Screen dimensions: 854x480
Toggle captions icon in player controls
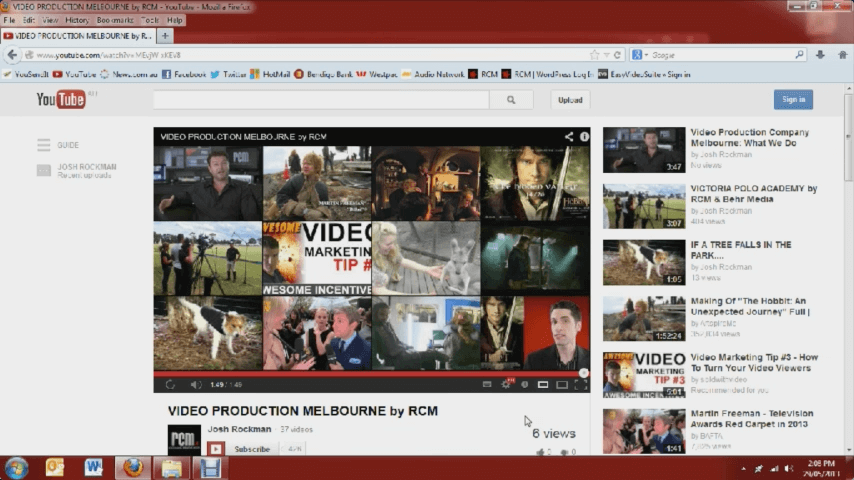point(487,384)
